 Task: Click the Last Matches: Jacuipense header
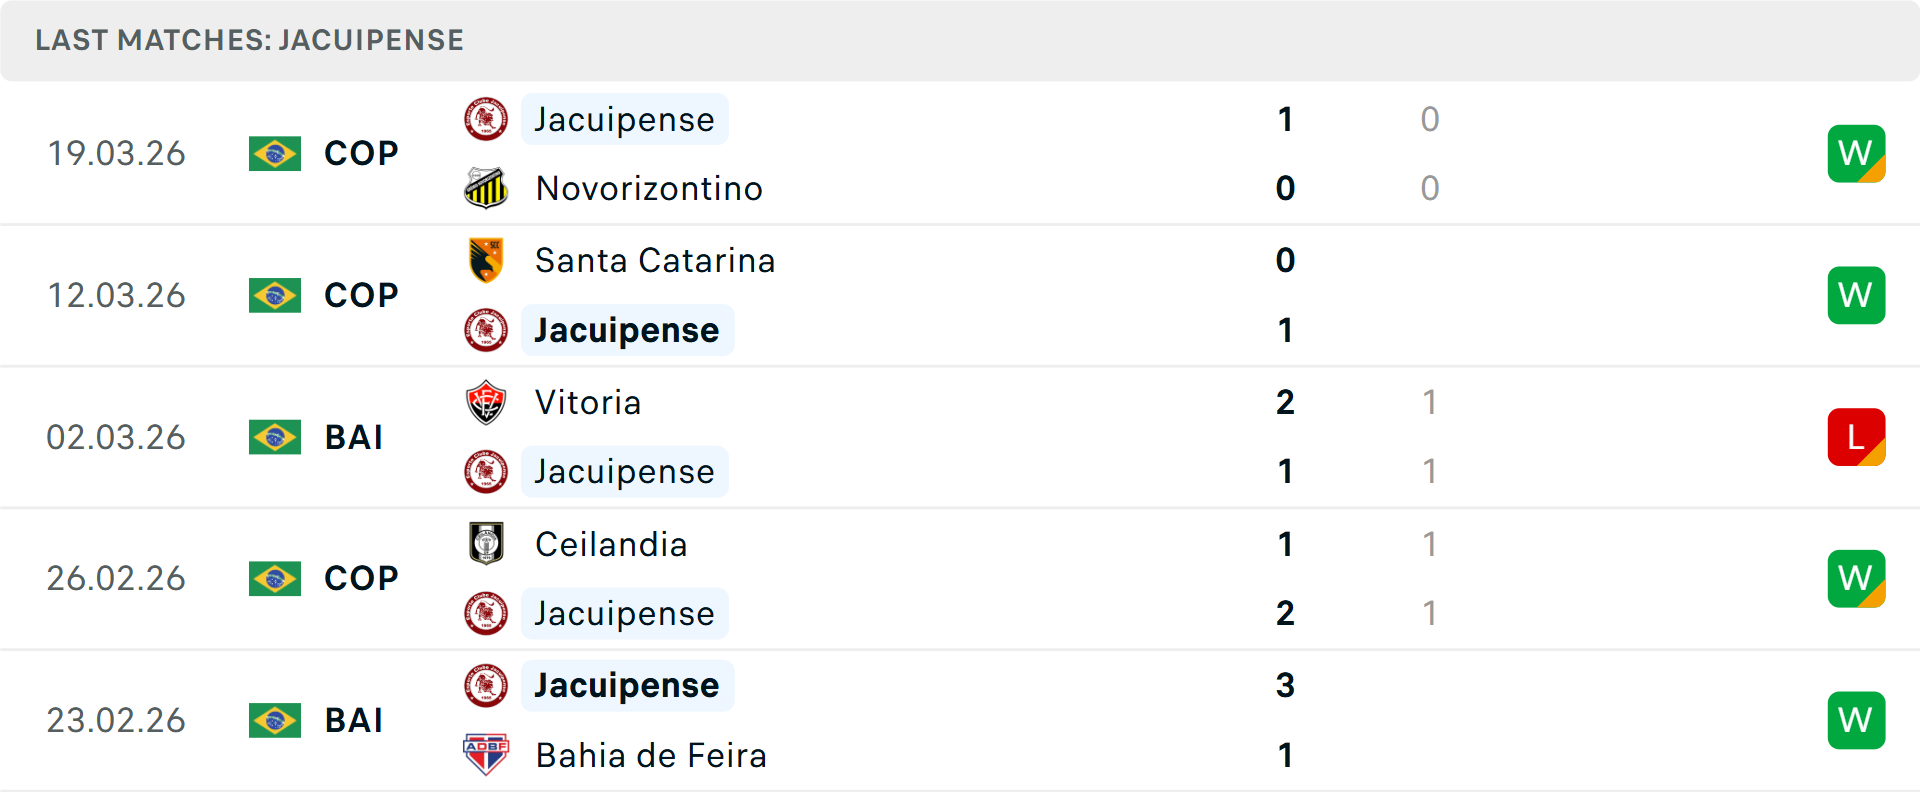point(250,40)
